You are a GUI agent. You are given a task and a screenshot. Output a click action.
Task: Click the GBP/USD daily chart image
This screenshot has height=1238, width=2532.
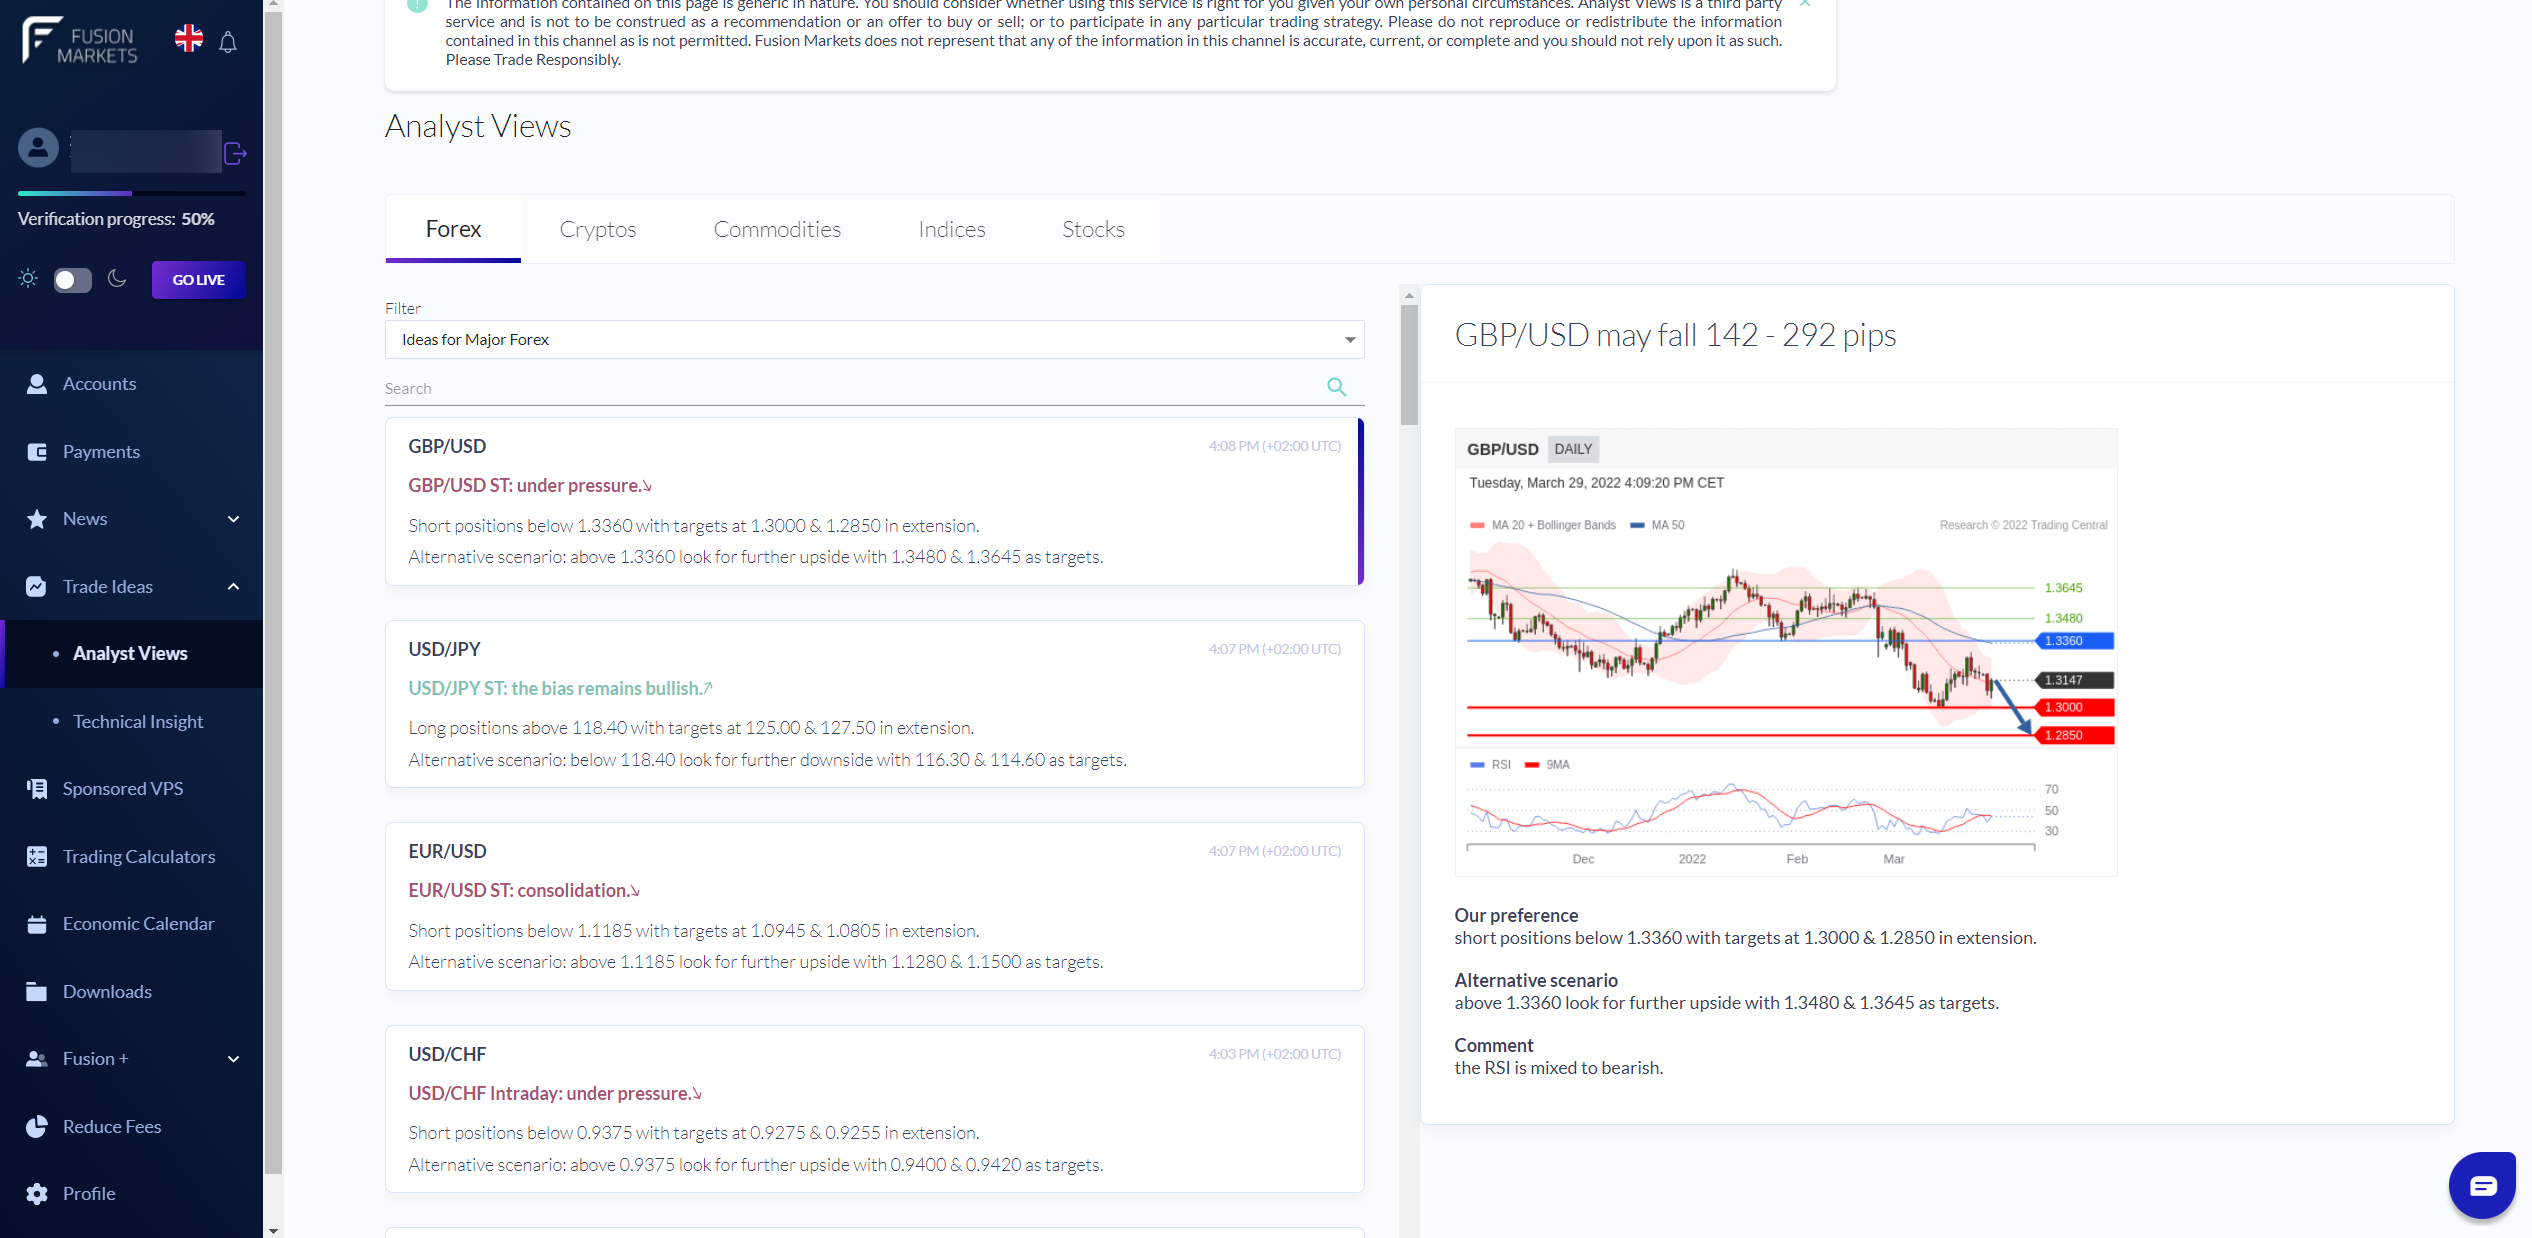coord(1785,652)
